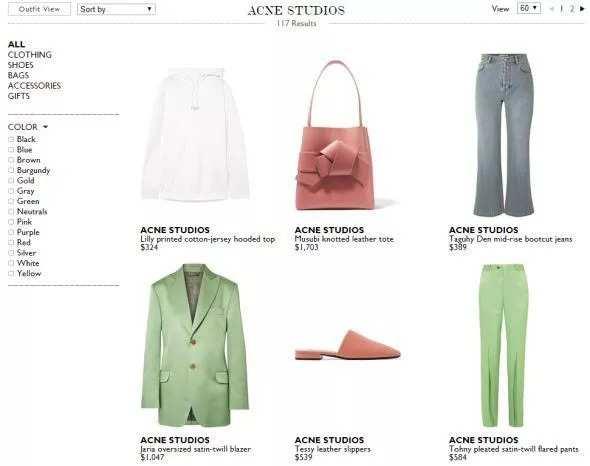Go to next results page arrow

click(582, 9)
